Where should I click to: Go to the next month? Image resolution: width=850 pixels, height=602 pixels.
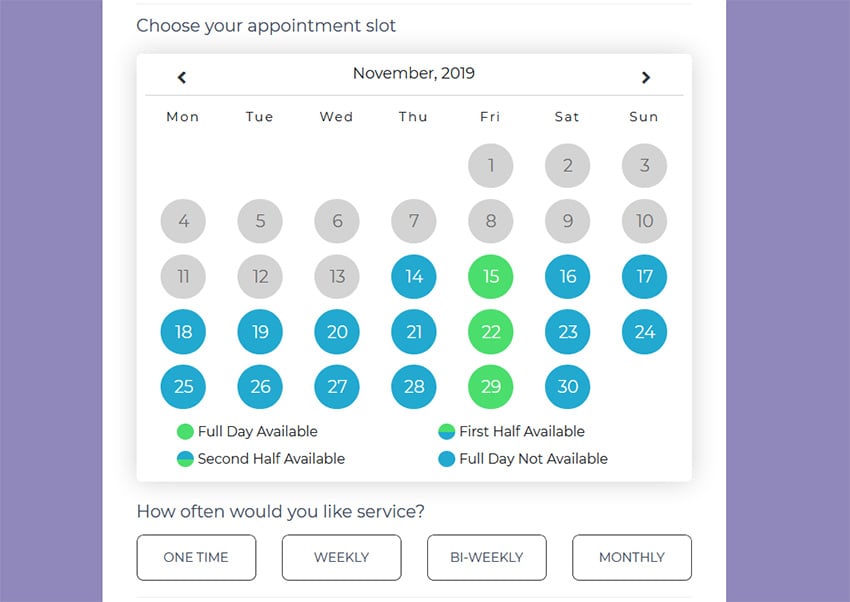pyautogui.click(x=646, y=76)
